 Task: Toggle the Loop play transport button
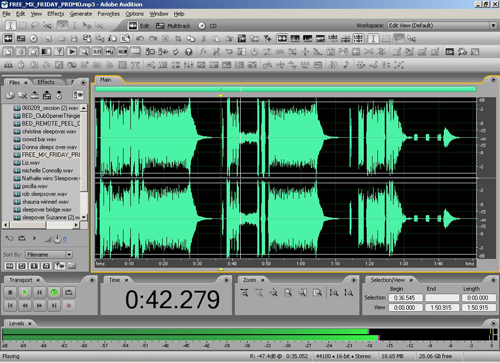click(x=69, y=293)
